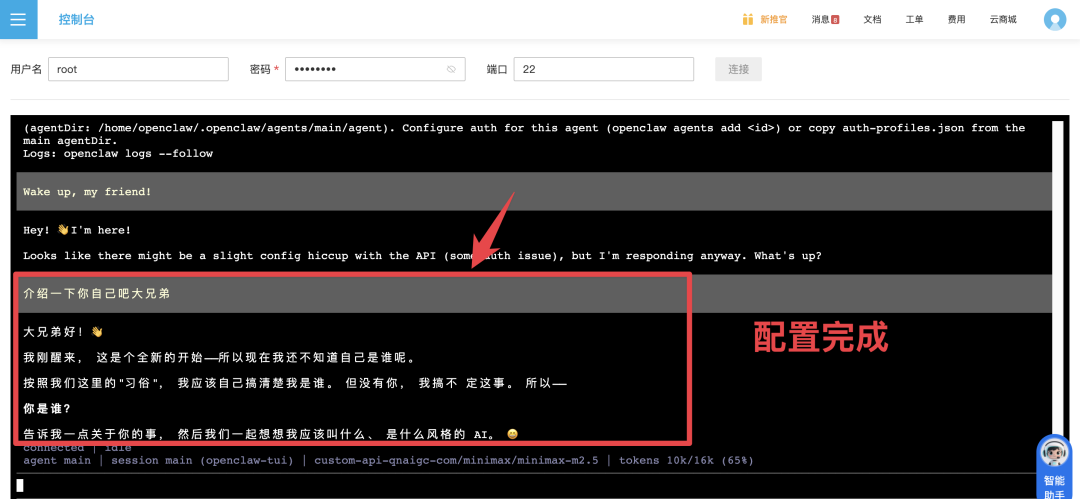The image size is (1080, 499).
Task: Go to 控制台 home title
Action: [x=78, y=19]
